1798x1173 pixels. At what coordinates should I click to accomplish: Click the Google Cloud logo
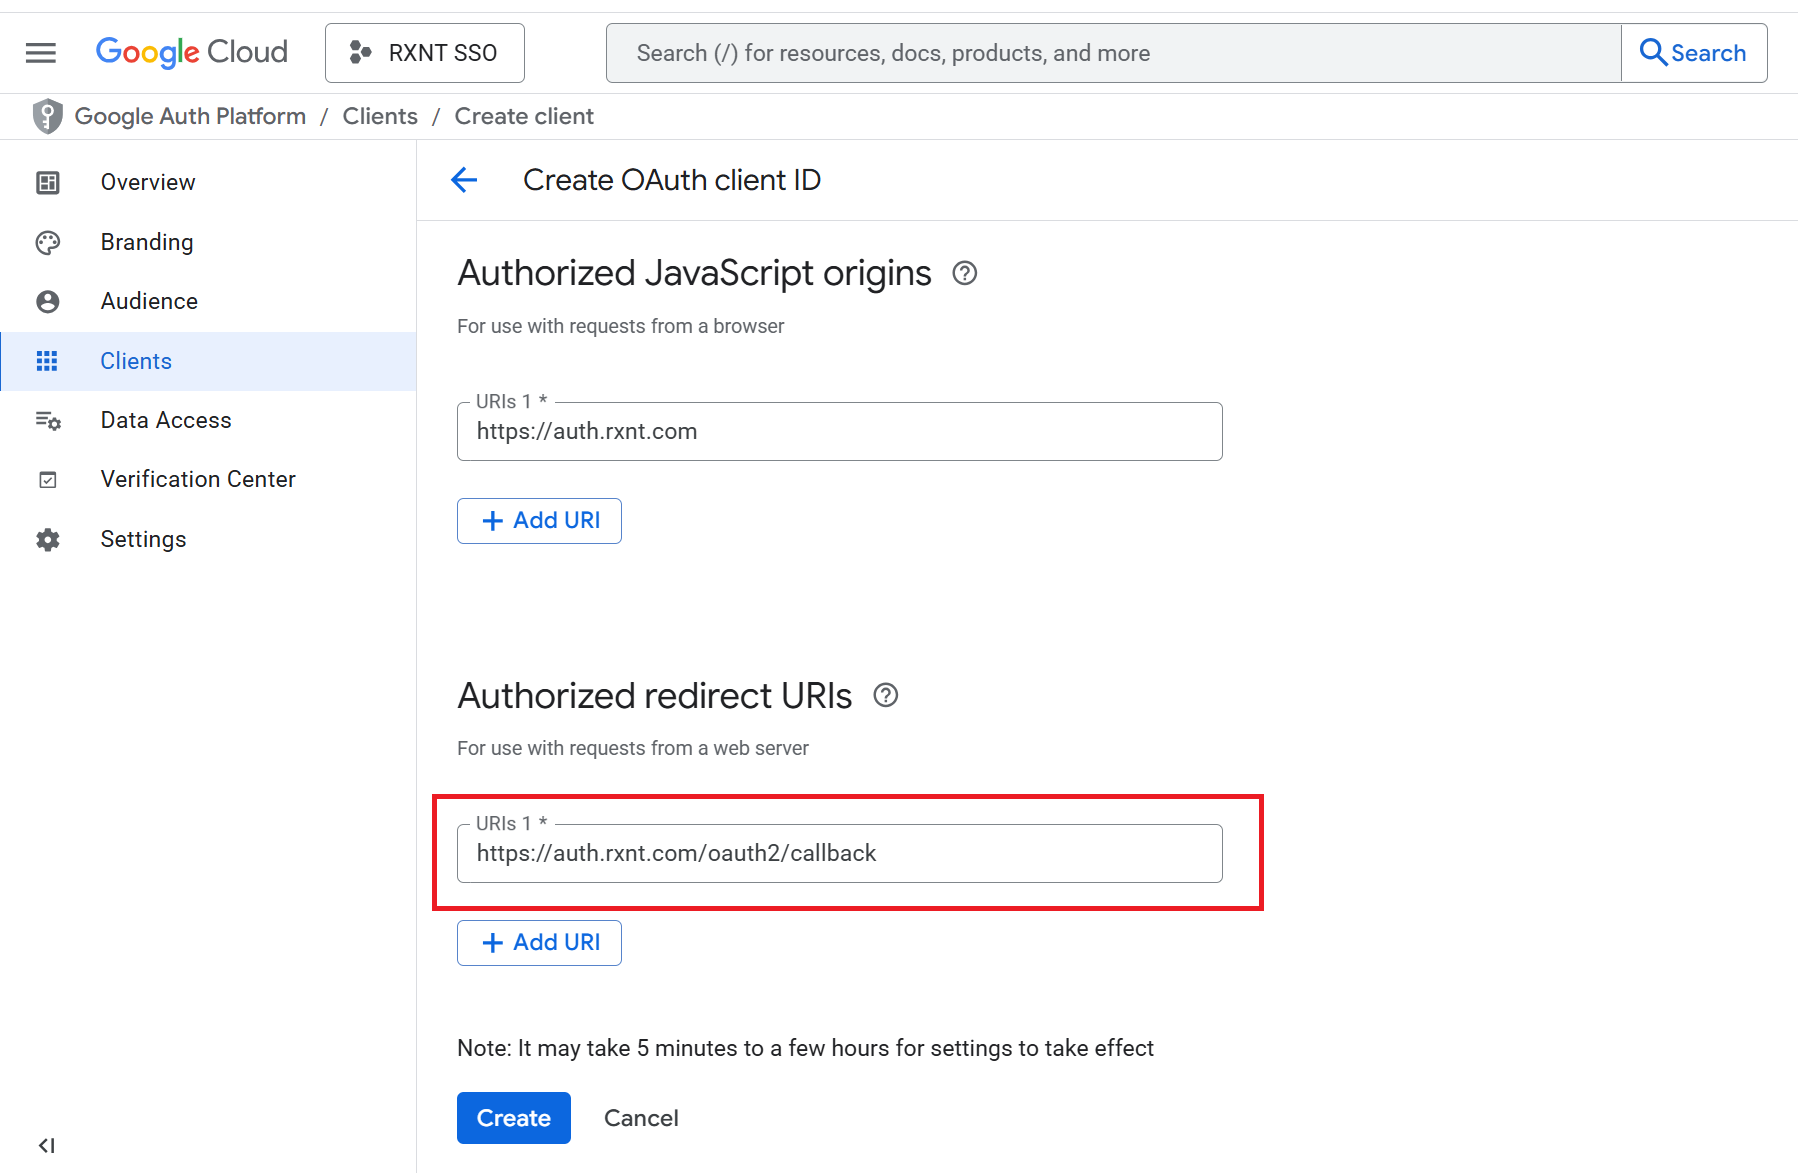coord(191,52)
